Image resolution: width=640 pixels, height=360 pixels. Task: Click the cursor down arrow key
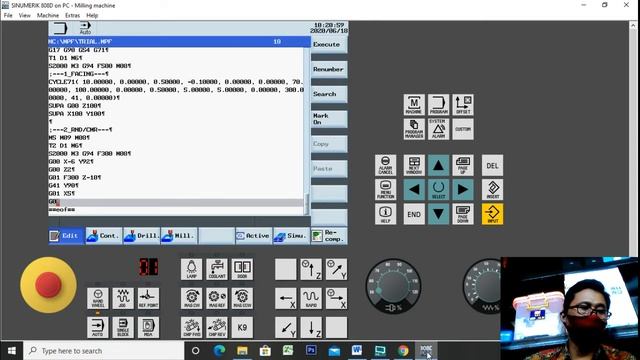click(x=438, y=214)
